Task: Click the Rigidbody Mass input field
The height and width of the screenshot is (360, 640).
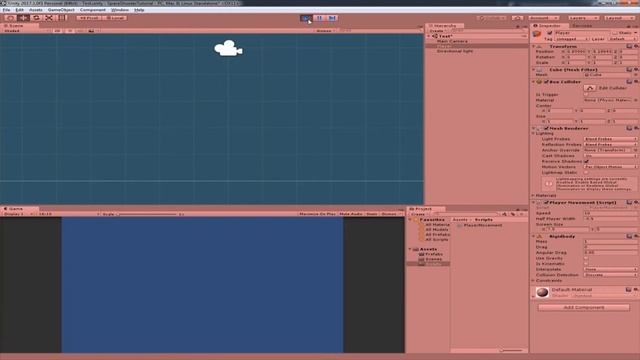Action: pos(610,242)
